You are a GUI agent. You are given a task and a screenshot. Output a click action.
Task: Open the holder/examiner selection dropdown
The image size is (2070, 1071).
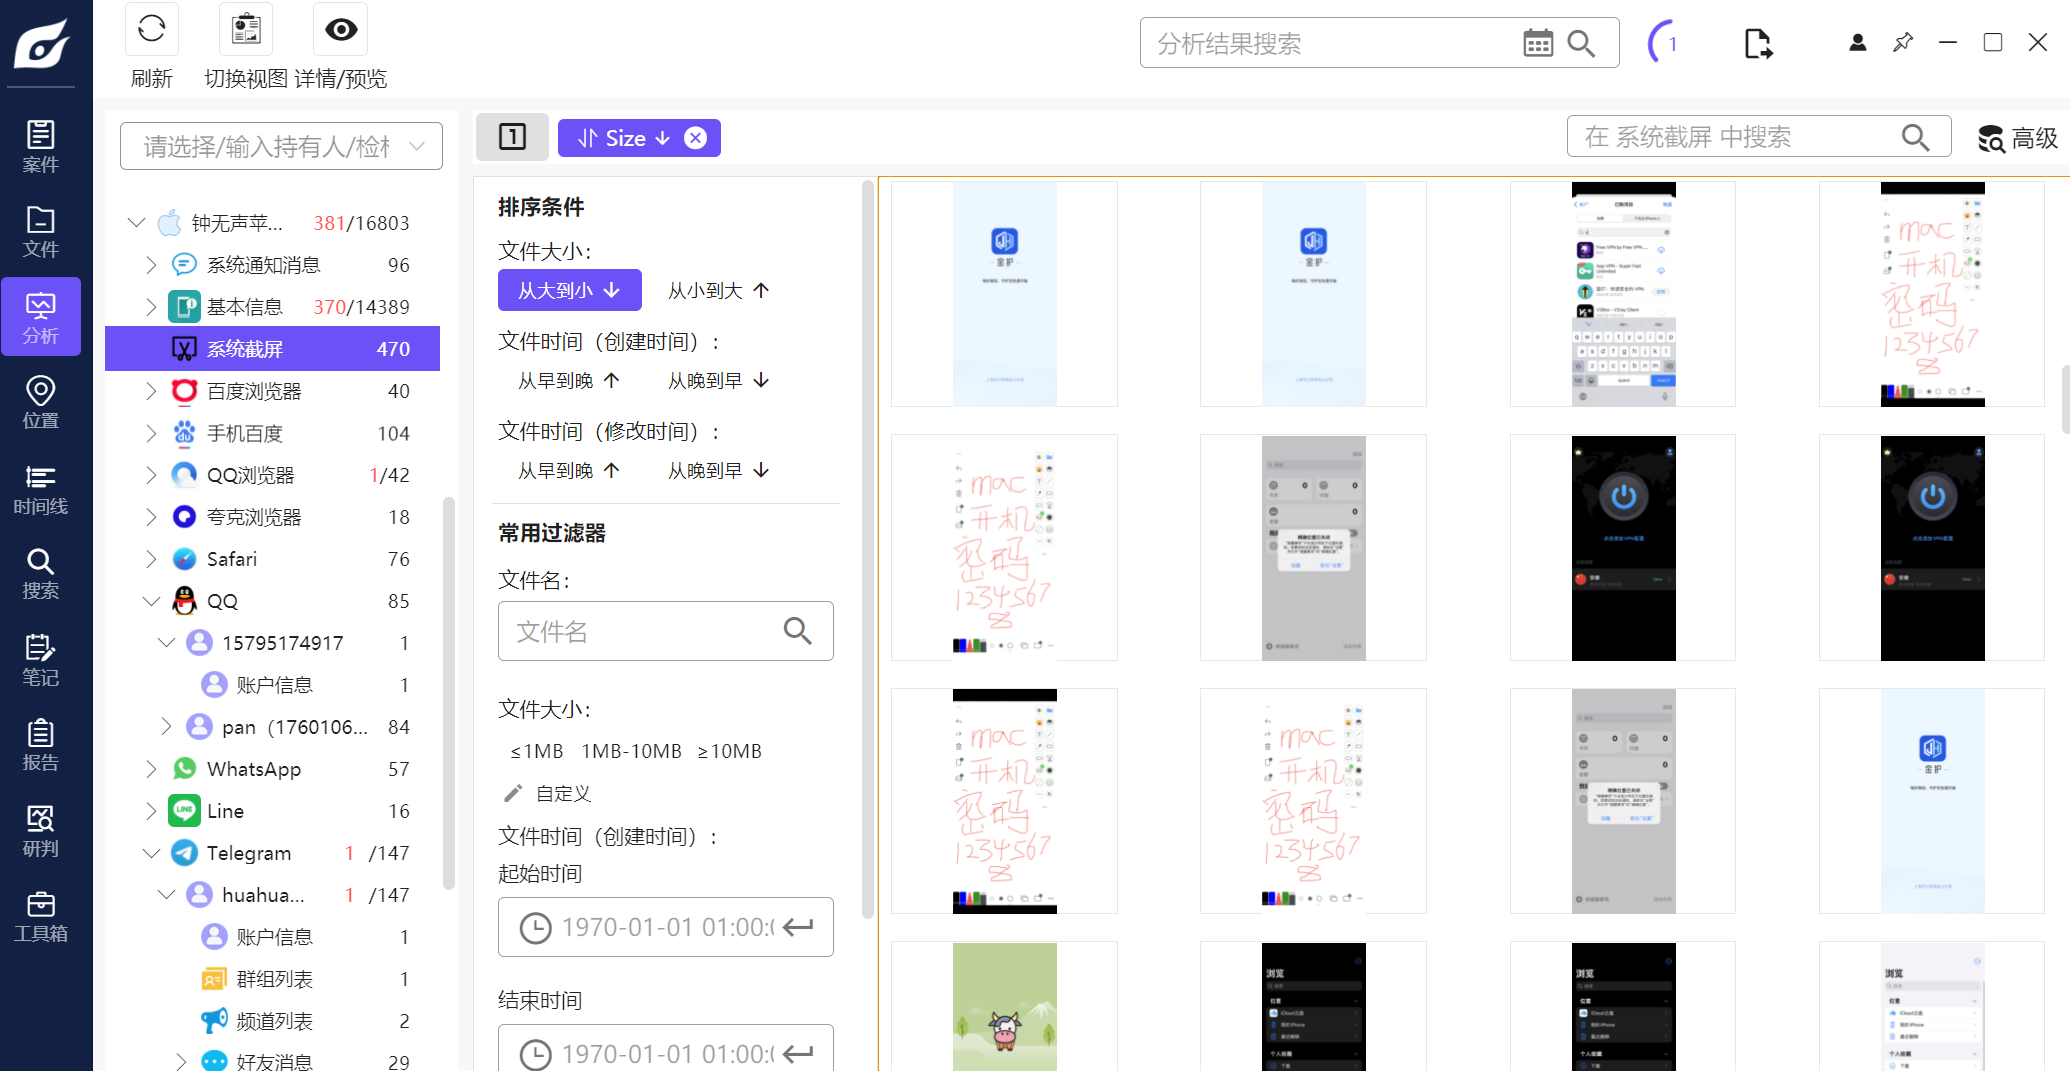tap(281, 147)
